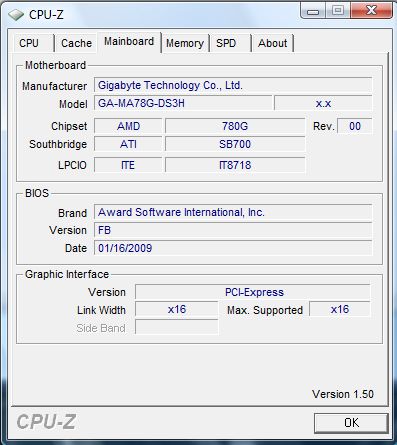Click the Southbridge label
The height and width of the screenshot is (445, 397).
pyautogui.click(x=58, y=144)
